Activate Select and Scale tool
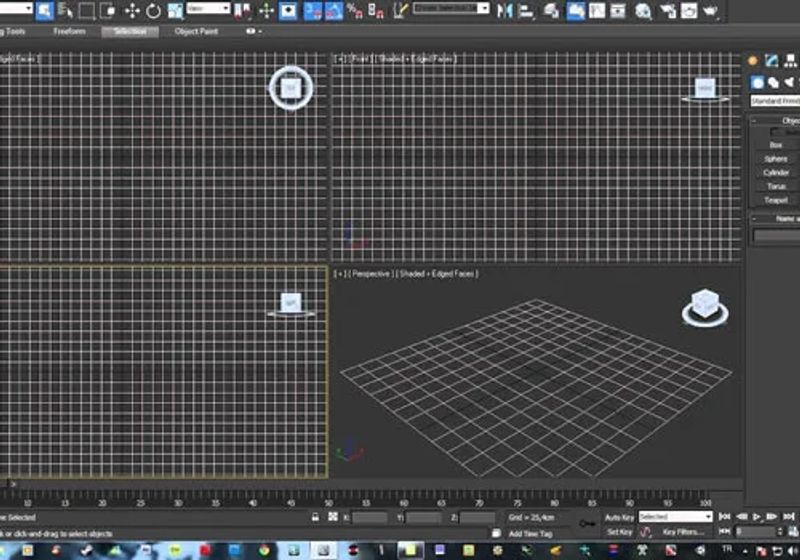 [175, 11]
